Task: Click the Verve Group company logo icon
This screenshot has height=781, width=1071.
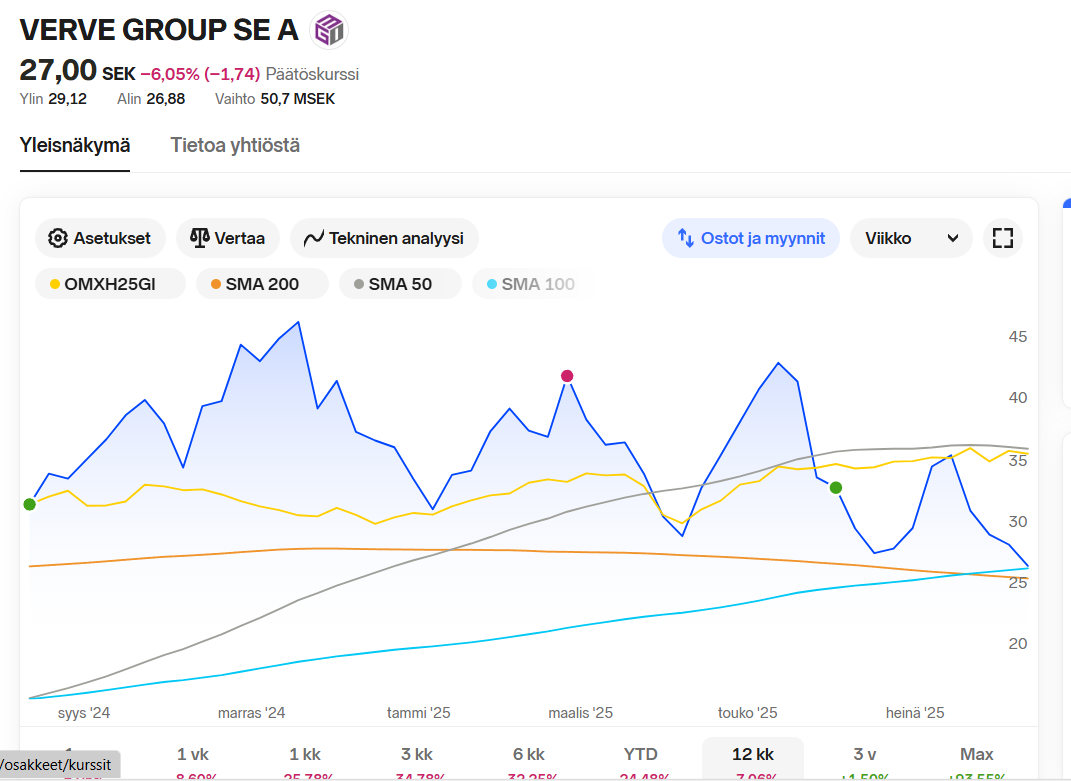Action: click(x=328, y=30)
